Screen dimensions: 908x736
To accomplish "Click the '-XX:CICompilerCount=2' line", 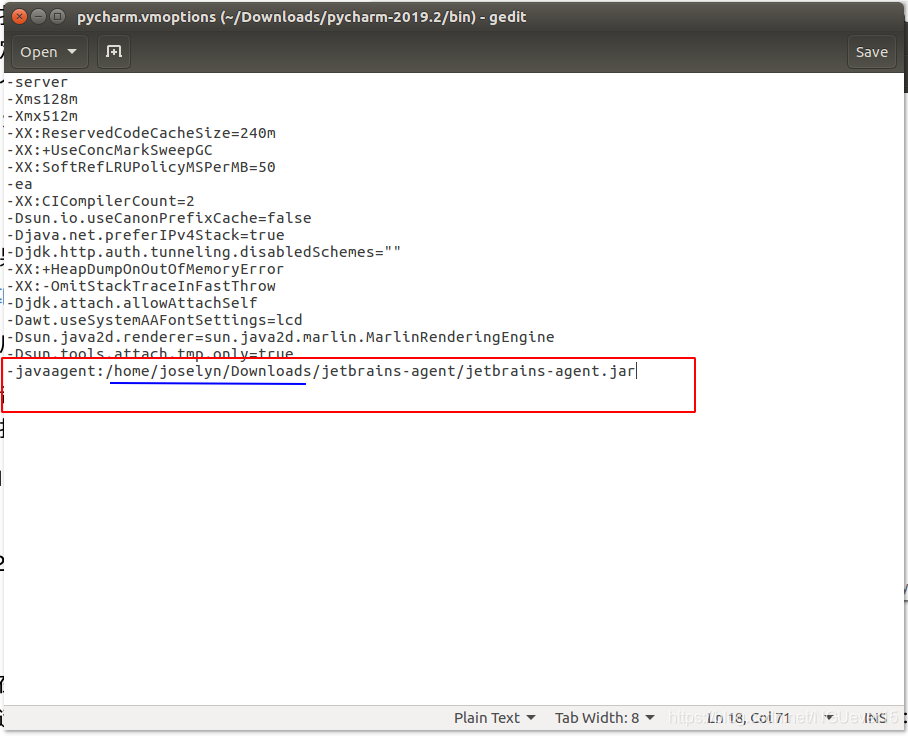I will [x=100, y=201].
